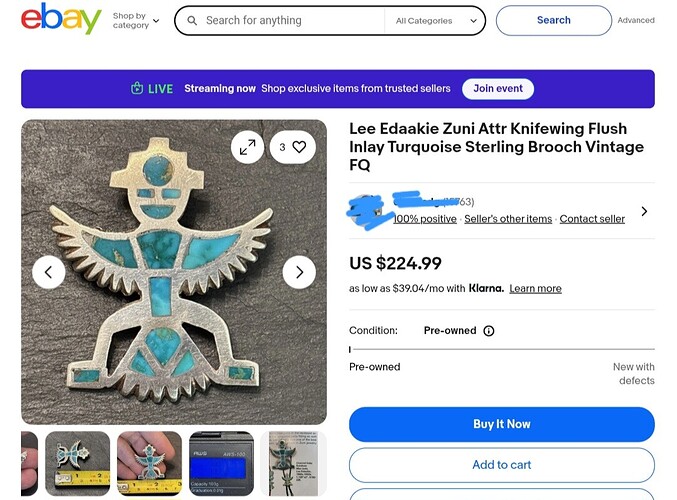Open Seller's other items link
Viewport: 677px width, 500px height.
click(508, 219)
